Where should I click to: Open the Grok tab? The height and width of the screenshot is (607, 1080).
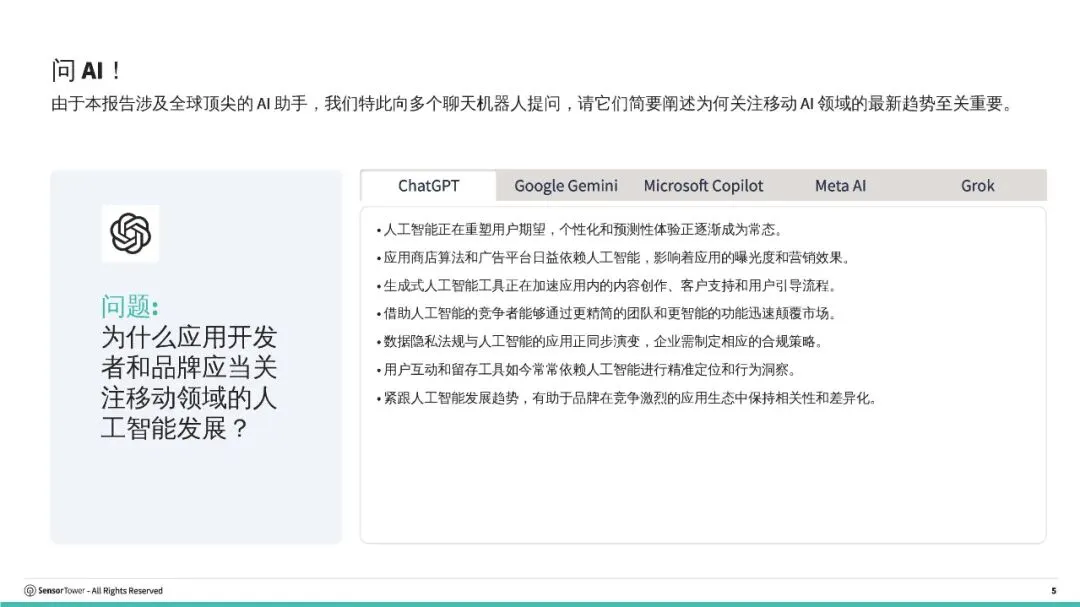[x=977, y=186]
